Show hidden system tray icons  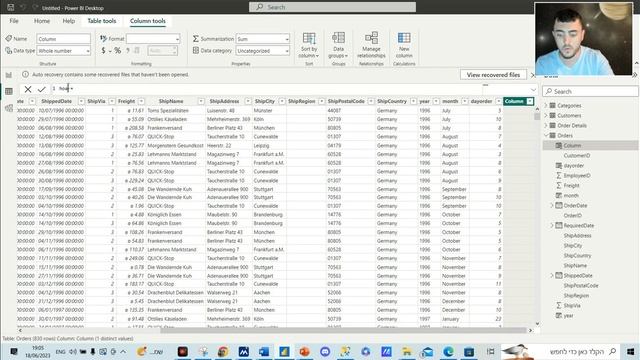(123, 351)
